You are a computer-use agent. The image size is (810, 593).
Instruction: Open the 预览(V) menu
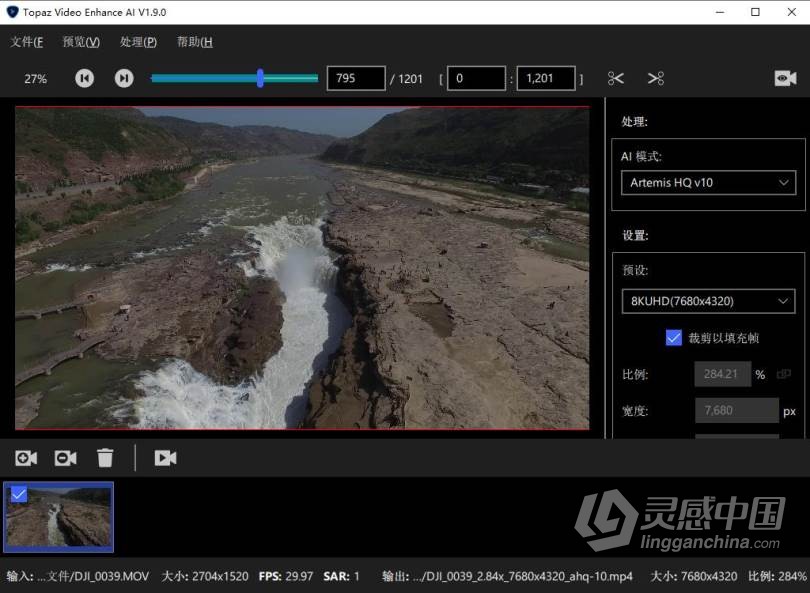tap(81, 42)
